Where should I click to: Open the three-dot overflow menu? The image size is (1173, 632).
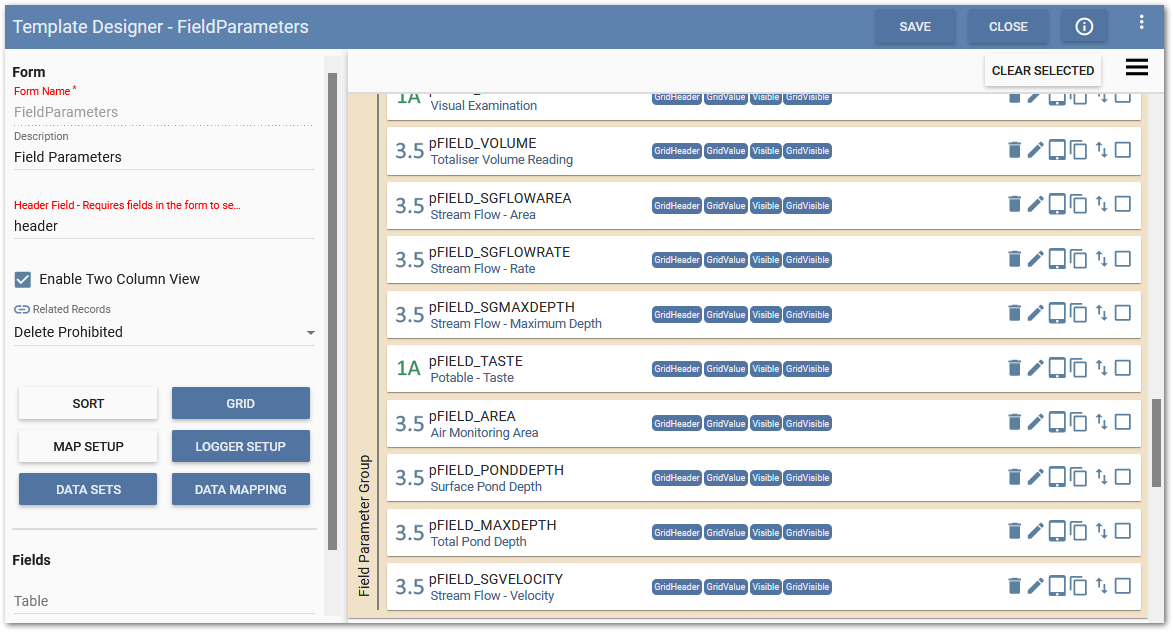tap(1142, 22)
